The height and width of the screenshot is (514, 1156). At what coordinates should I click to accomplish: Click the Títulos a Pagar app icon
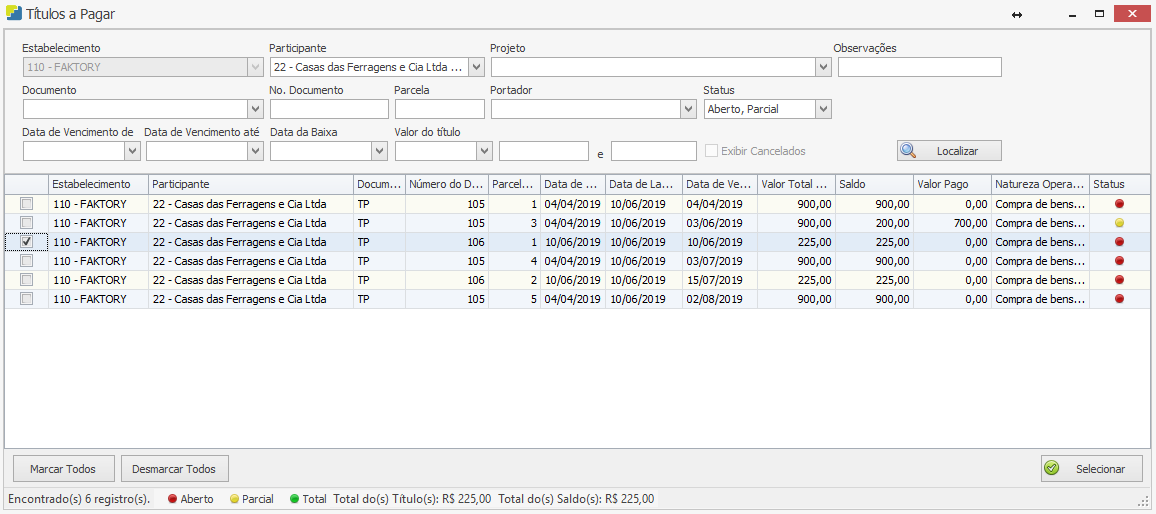coord(14,14)
